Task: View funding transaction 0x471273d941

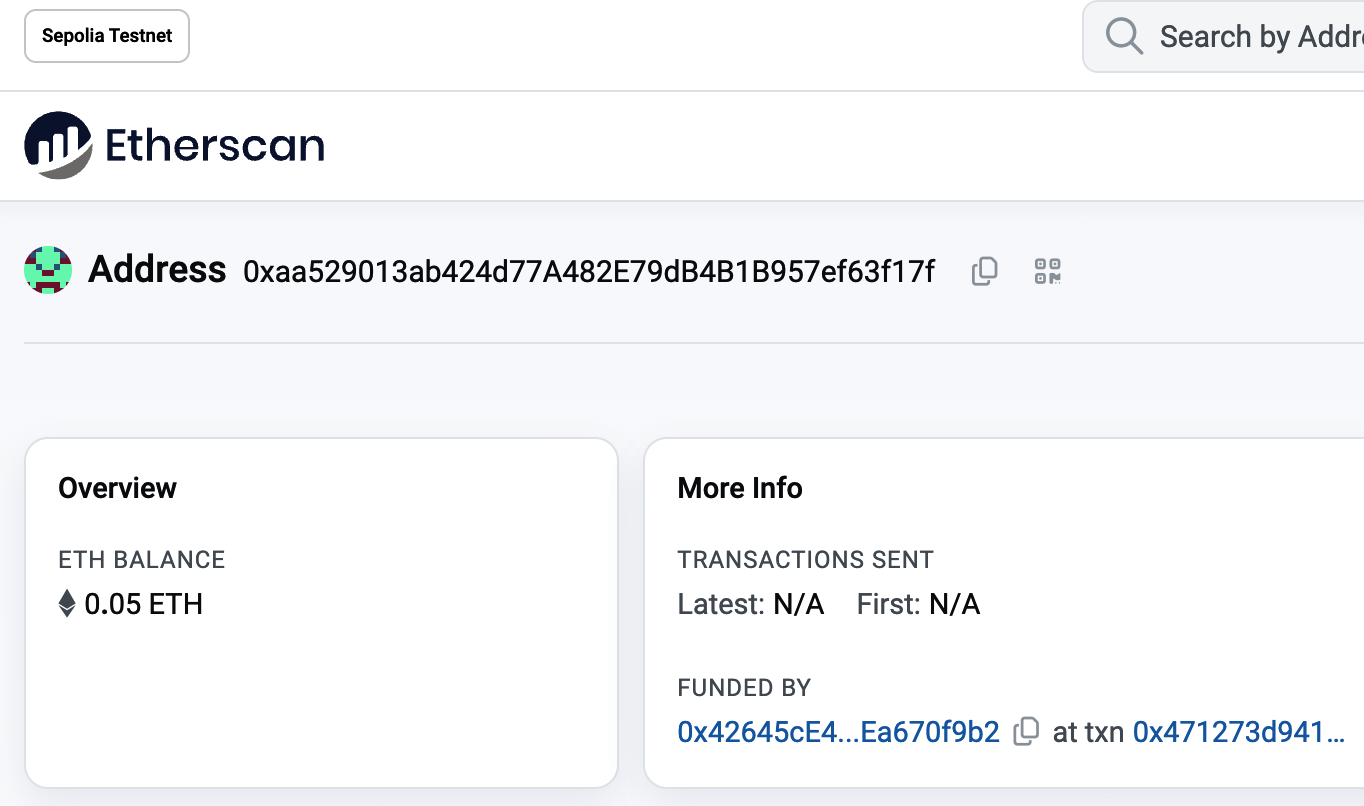Action: click(1239, 732)
